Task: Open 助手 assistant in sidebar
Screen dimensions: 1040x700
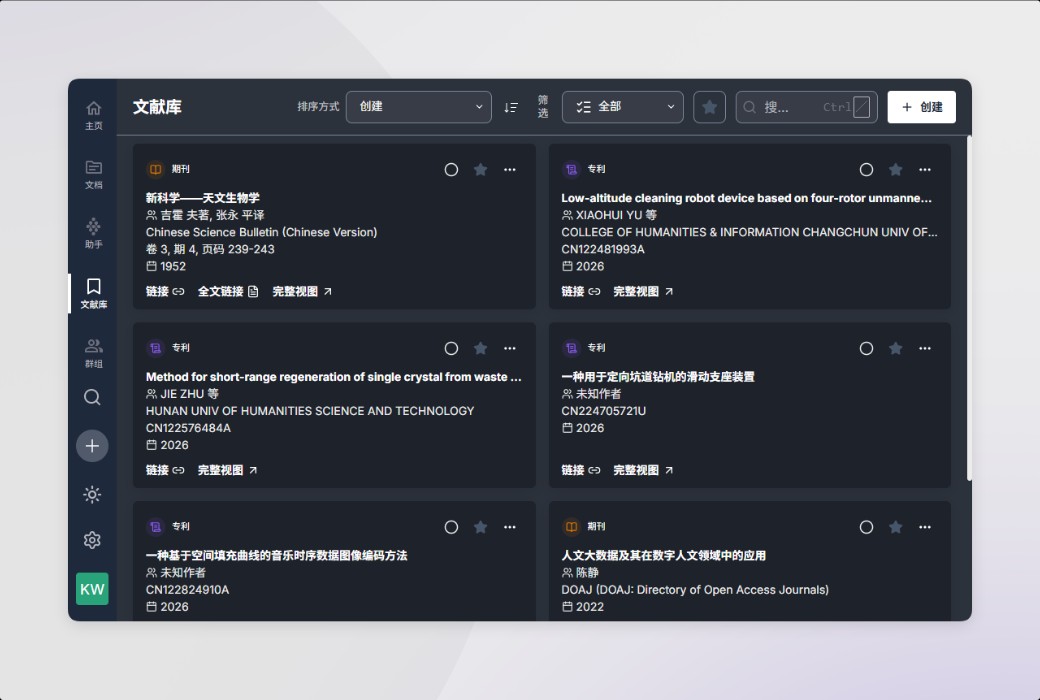Action: (94, 234)
